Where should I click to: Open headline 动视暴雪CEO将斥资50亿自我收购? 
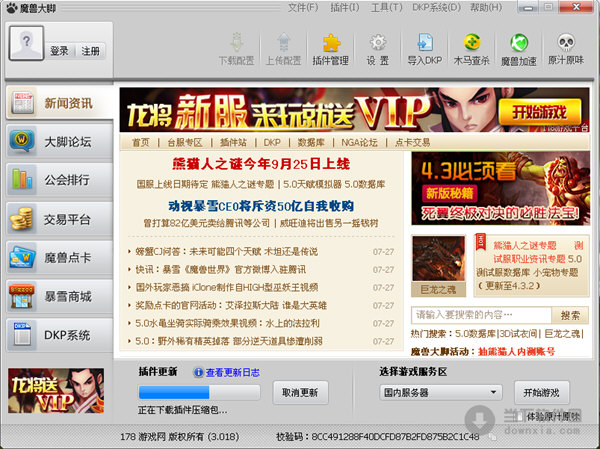pos(261,206)
